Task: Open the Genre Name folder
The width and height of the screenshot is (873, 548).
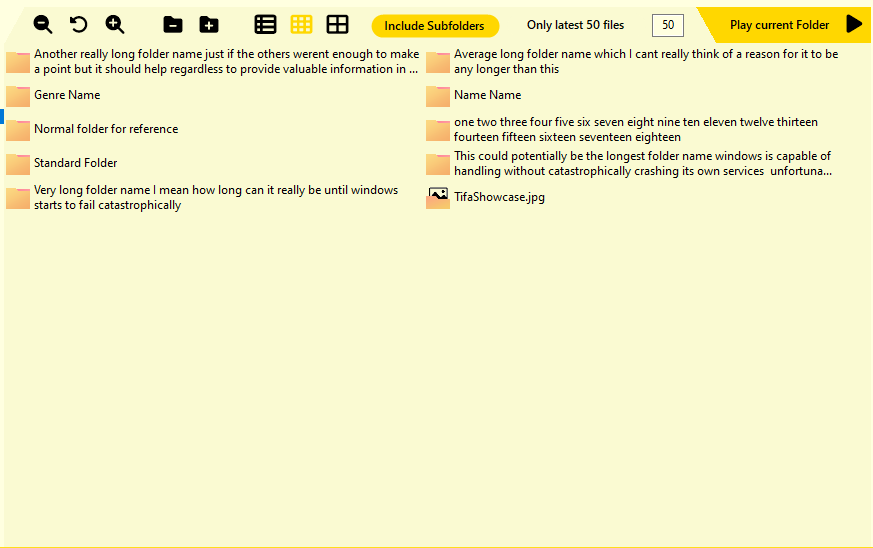Action: (67, 95)
